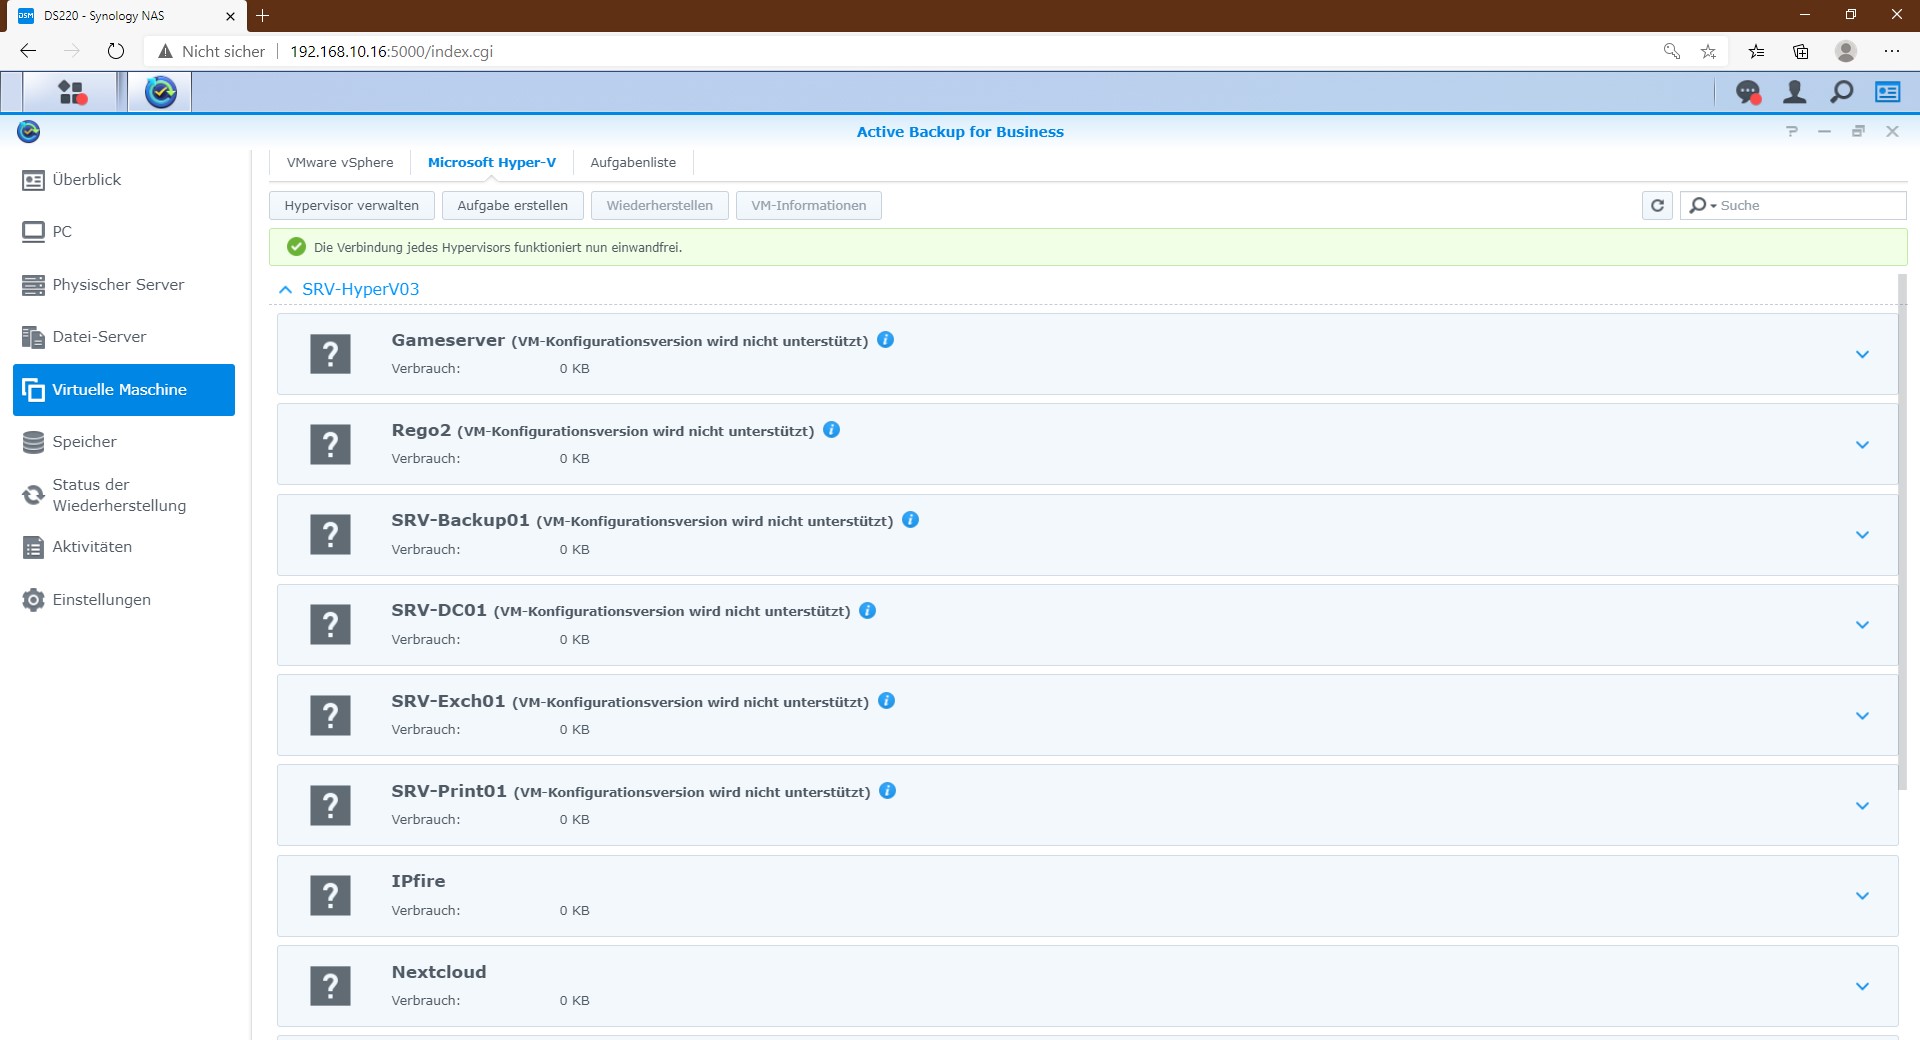Add this page to browser favorites
1920x1040 pixels.
tap(1708, 51)
